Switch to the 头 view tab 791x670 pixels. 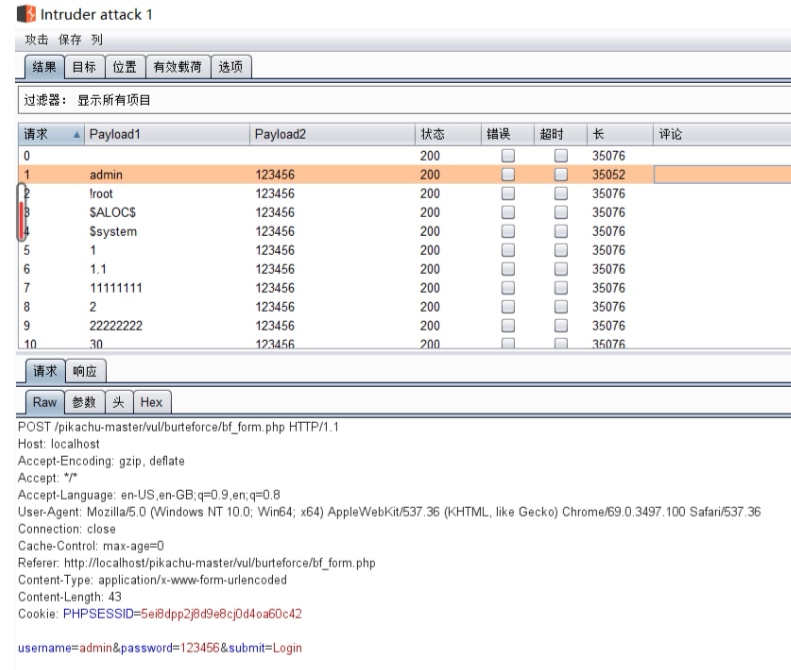click(119, 402)
